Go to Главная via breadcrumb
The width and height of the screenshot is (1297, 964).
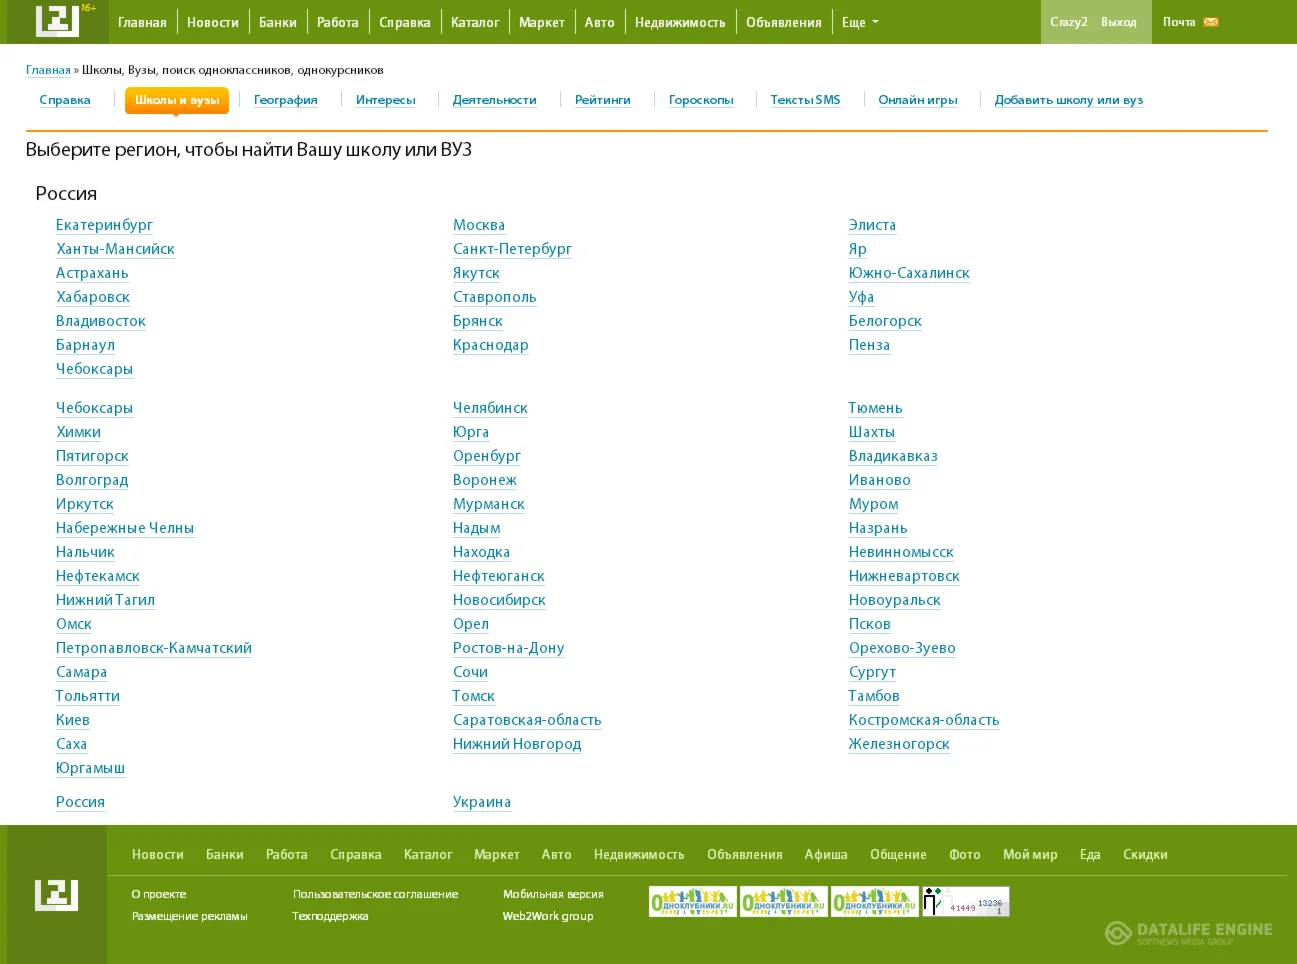point(48,70)
